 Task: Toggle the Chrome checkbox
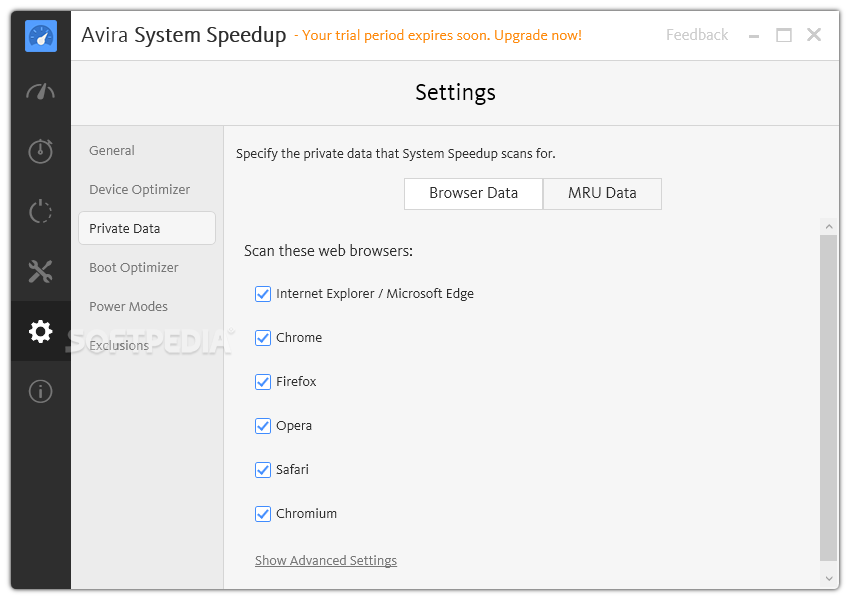[263, 338]
